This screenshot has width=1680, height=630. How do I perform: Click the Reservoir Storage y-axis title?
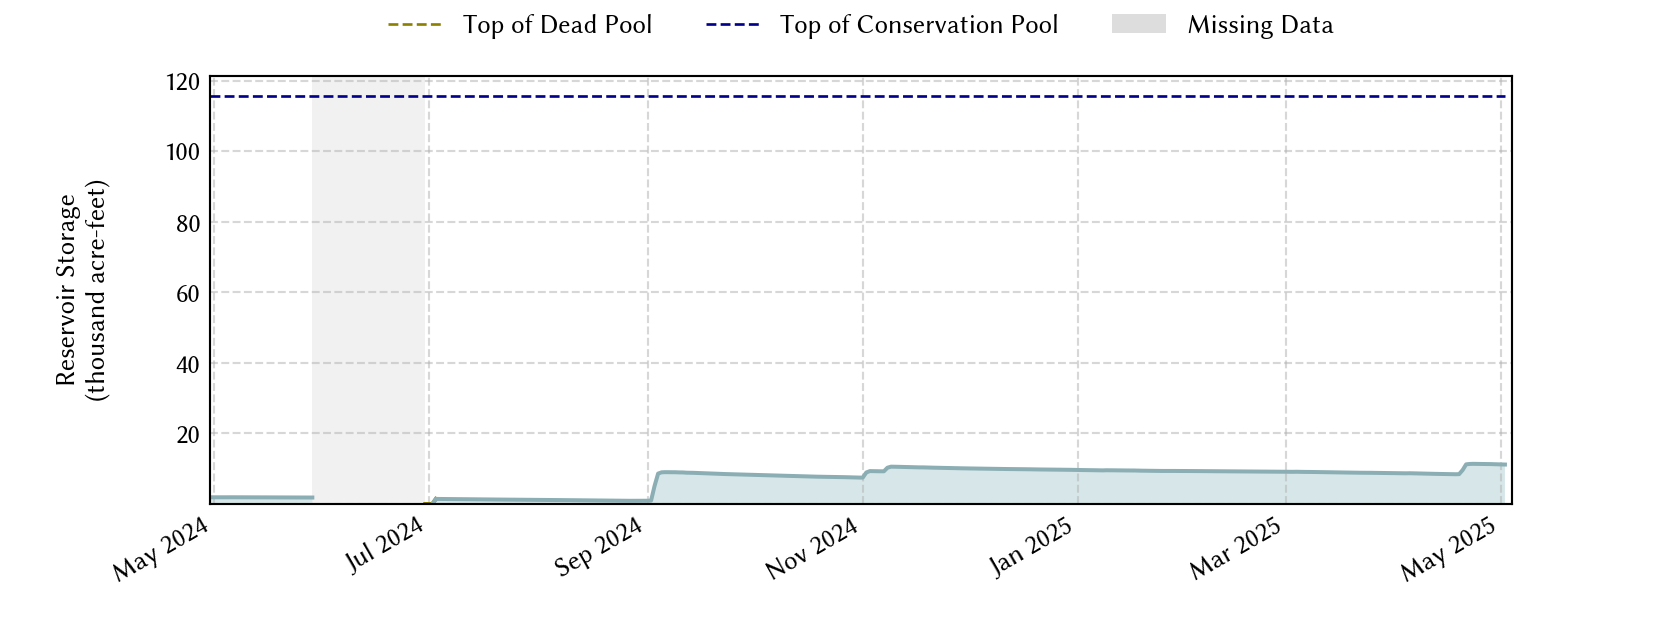click(81, 290)
